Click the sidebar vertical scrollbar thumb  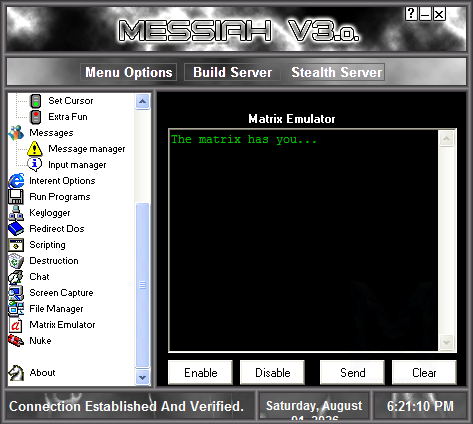tap(143, 285)
